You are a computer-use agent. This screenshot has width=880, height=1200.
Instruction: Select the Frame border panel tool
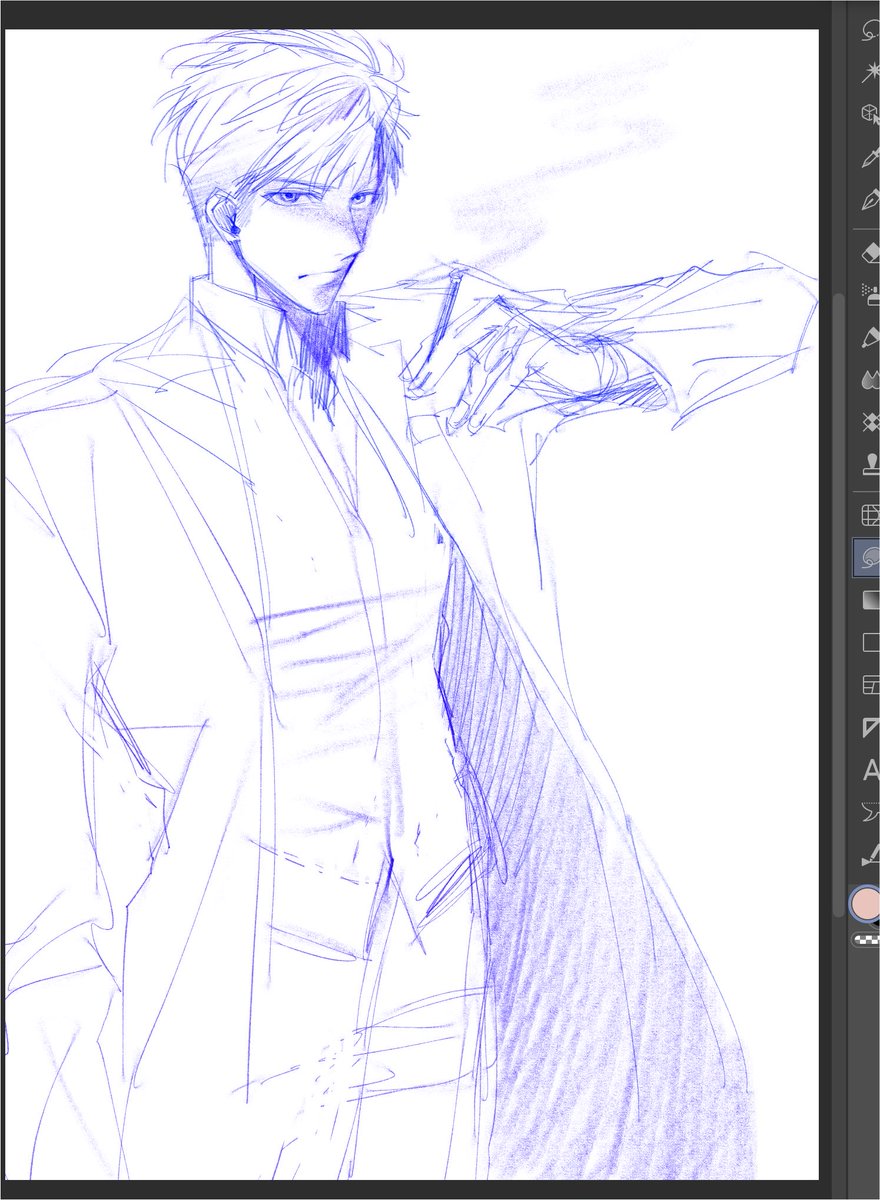pyautogui.click(x=869, y=685)
